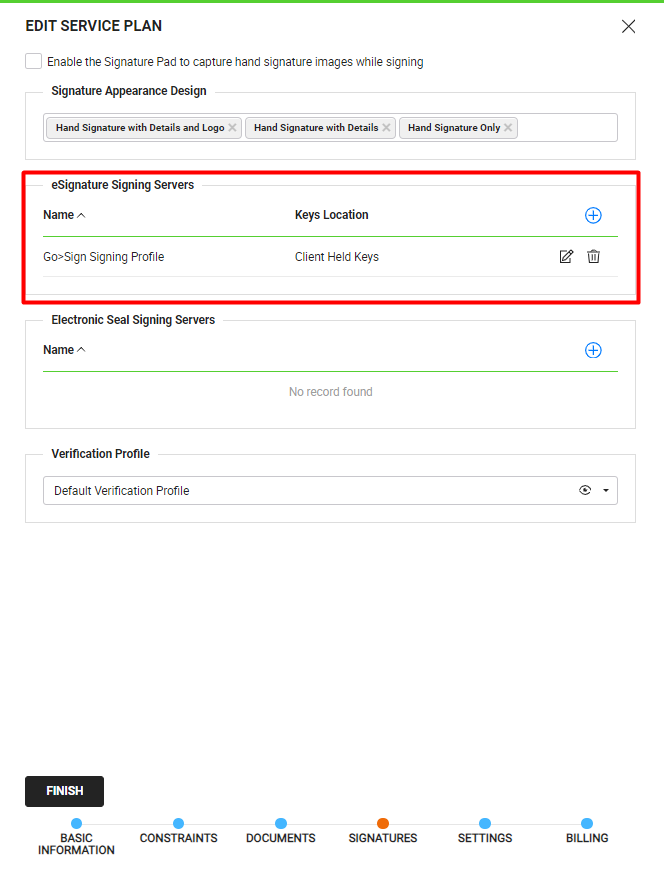664x869 pixels.
Task: Close the Edit Service Plan dialog
Action: click(x=628, y=27)
